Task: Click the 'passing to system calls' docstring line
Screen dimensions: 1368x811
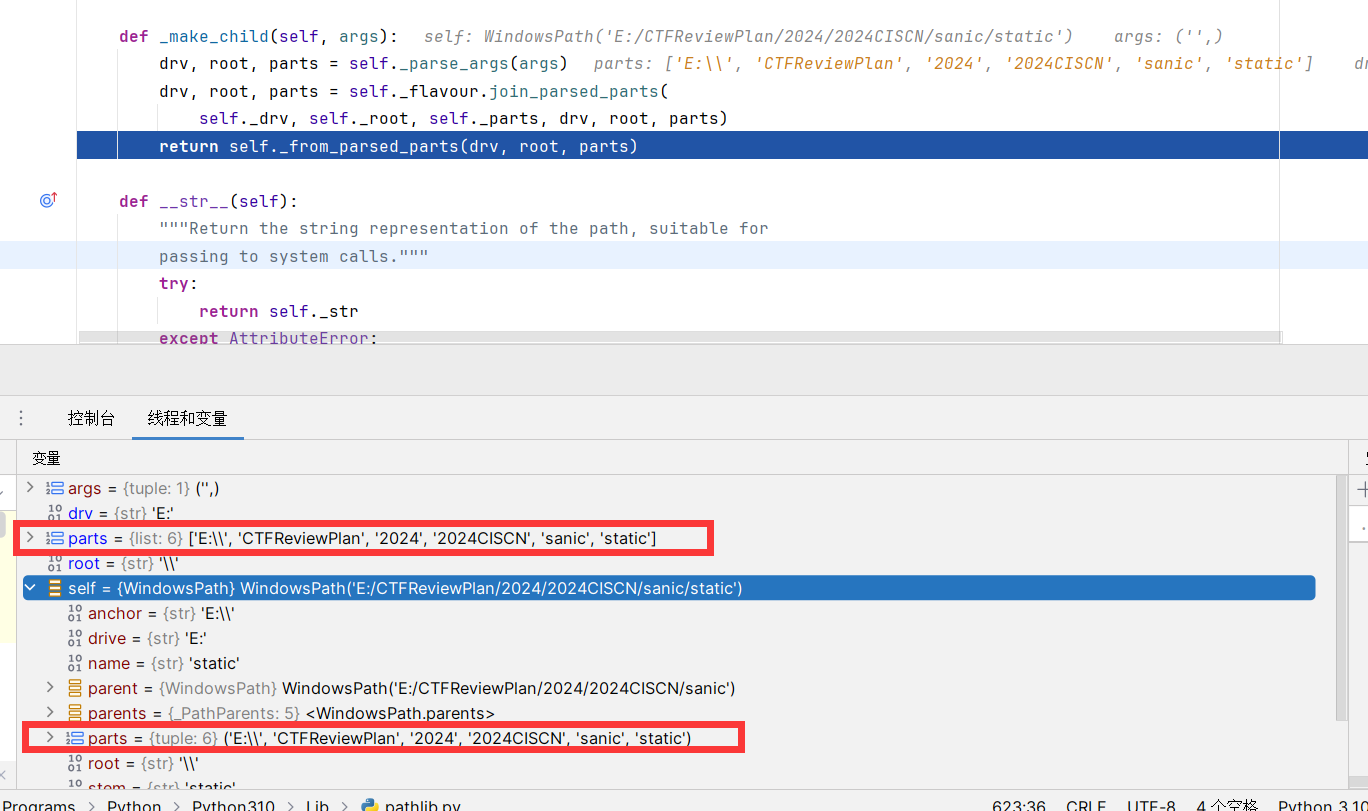Action: (x=294, y=256)
